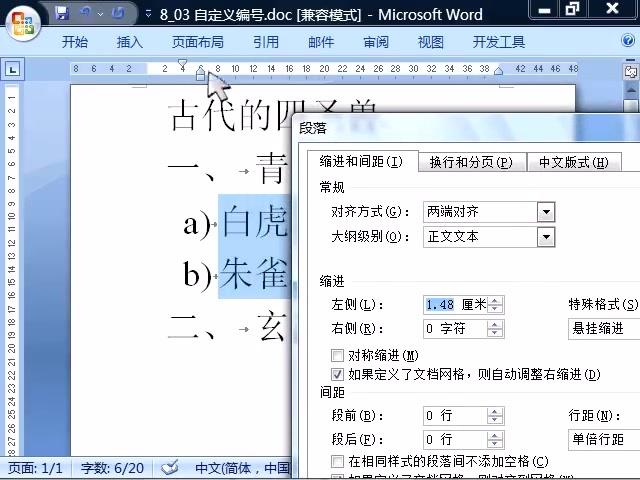The width and height of the screenshot is (640, 480).
Task: Click the highlighted 朱雀 text in document
Action: coord(254,273)
